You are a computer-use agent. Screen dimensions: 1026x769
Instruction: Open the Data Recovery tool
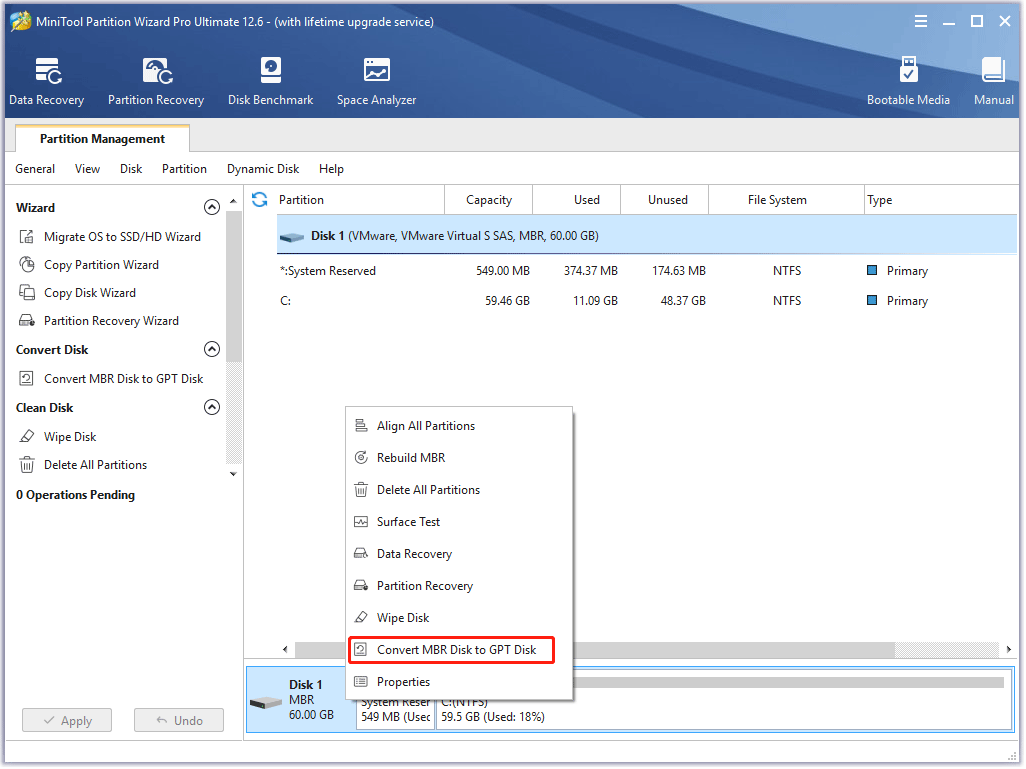click(46, 82)
